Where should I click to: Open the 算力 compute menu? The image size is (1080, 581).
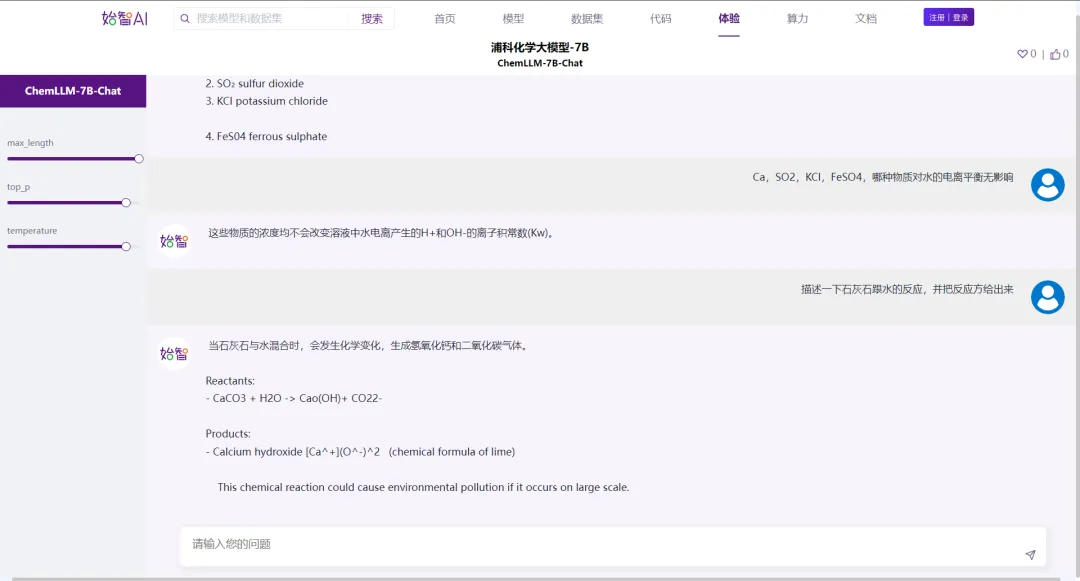(x=797, y=19)
